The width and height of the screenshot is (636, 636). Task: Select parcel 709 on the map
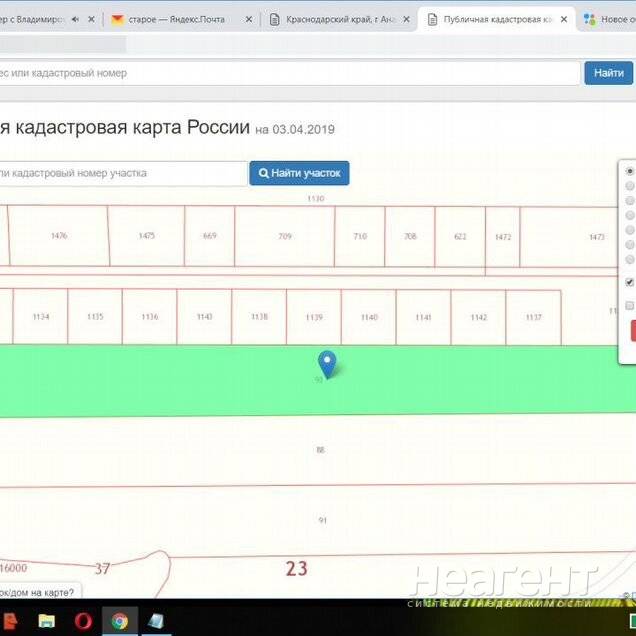(285, 236)
